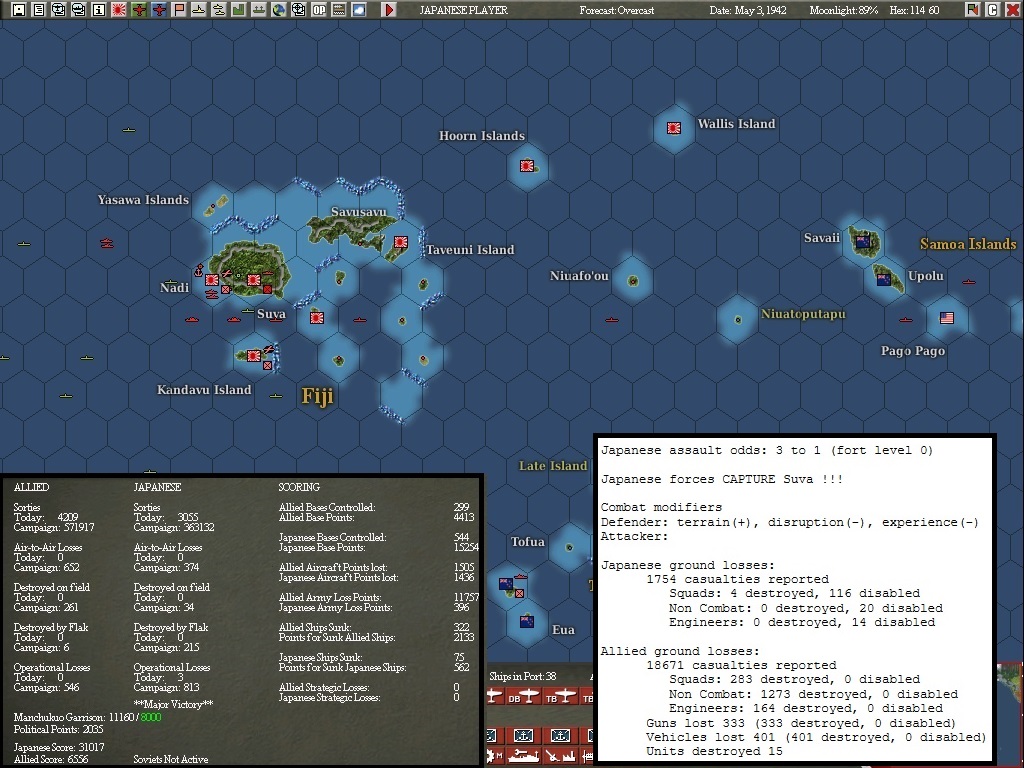Select the DB dive bomber air unit

[x=524, y=697]
